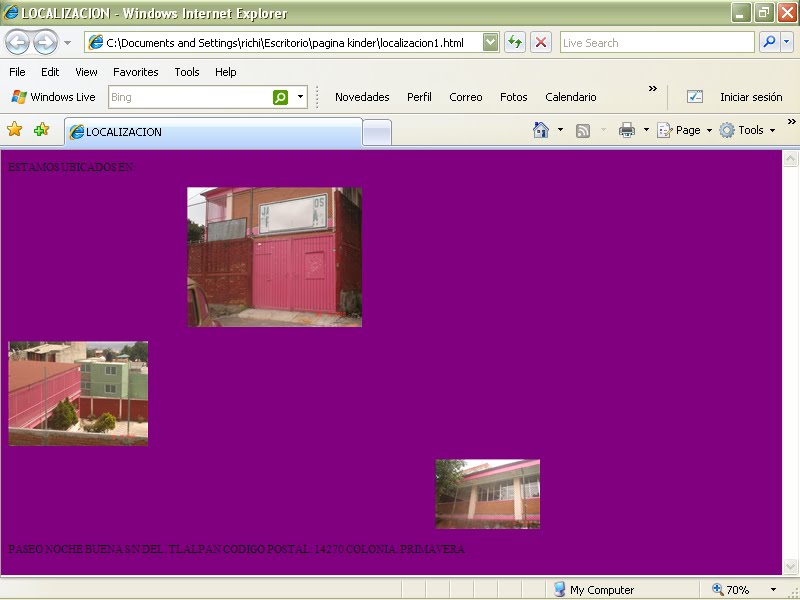Open the Page command bar menu
This screenshot has width=800, height=600.
pos(684,130)
